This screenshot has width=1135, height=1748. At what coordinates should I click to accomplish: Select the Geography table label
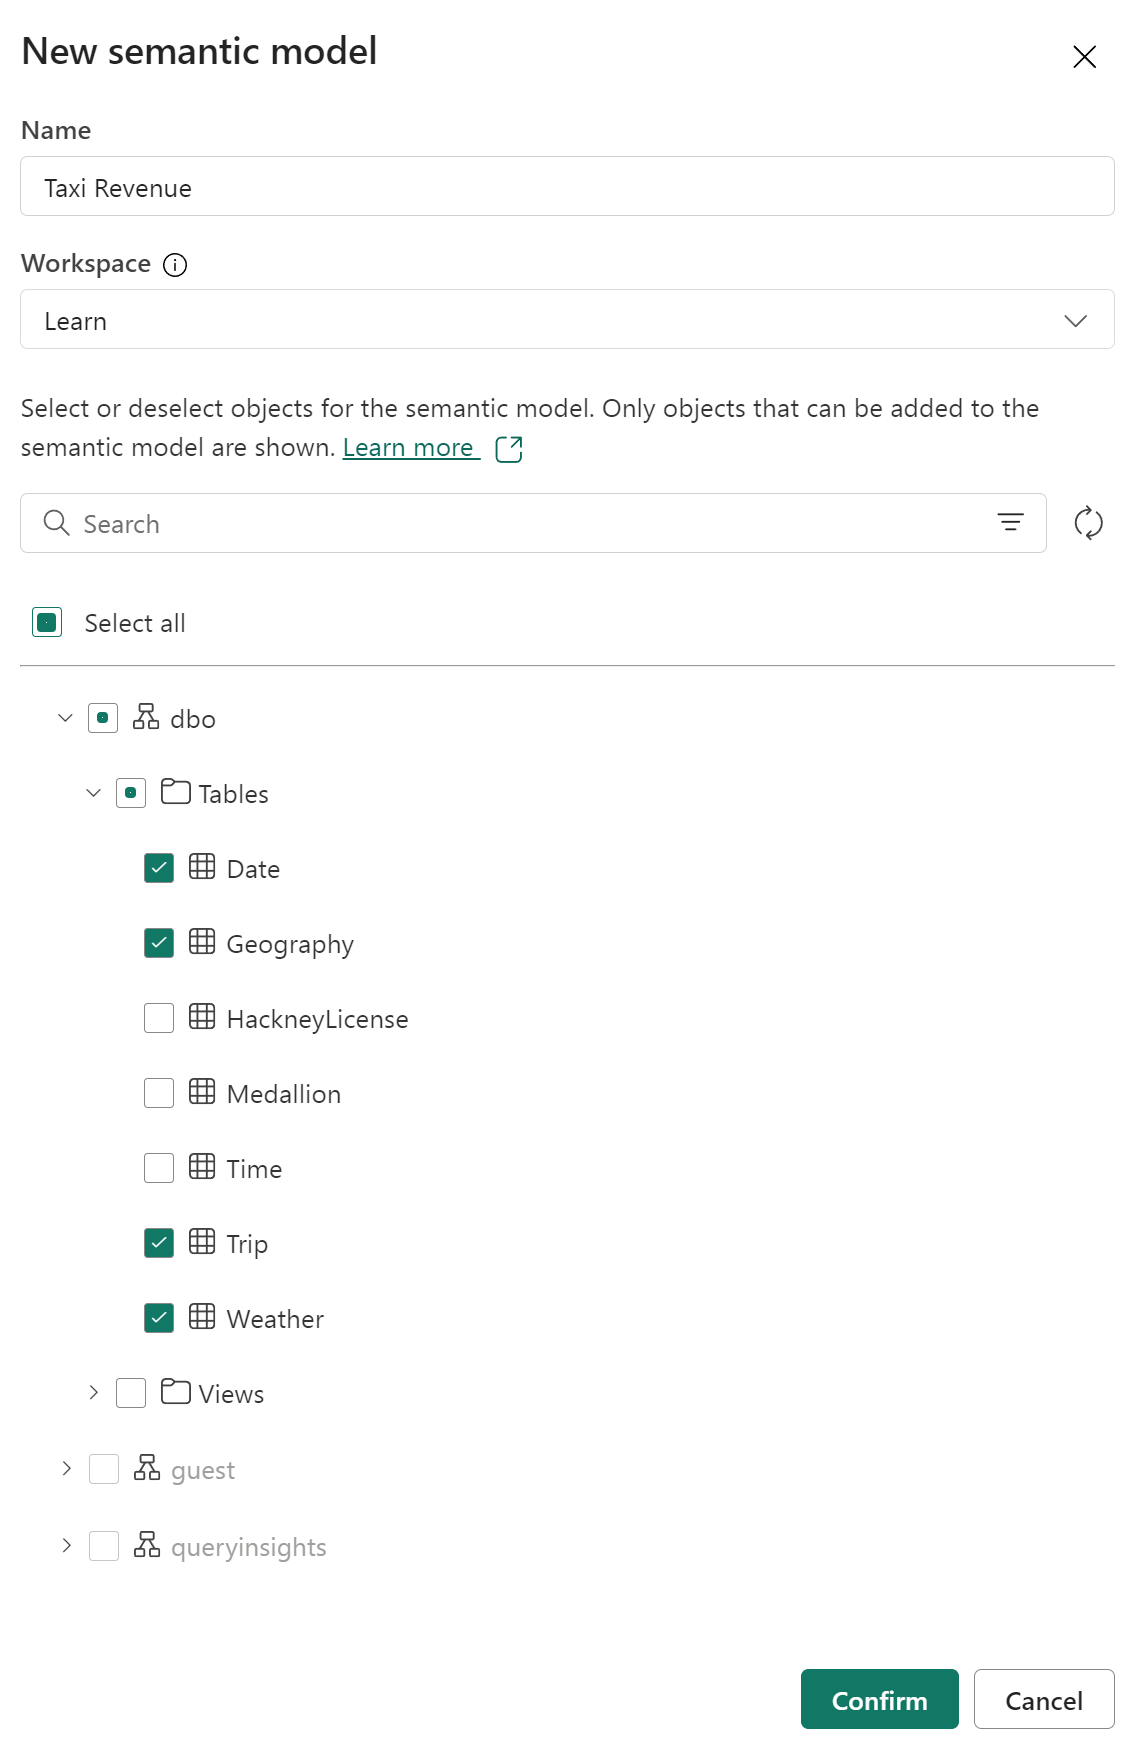coord(290,945)
